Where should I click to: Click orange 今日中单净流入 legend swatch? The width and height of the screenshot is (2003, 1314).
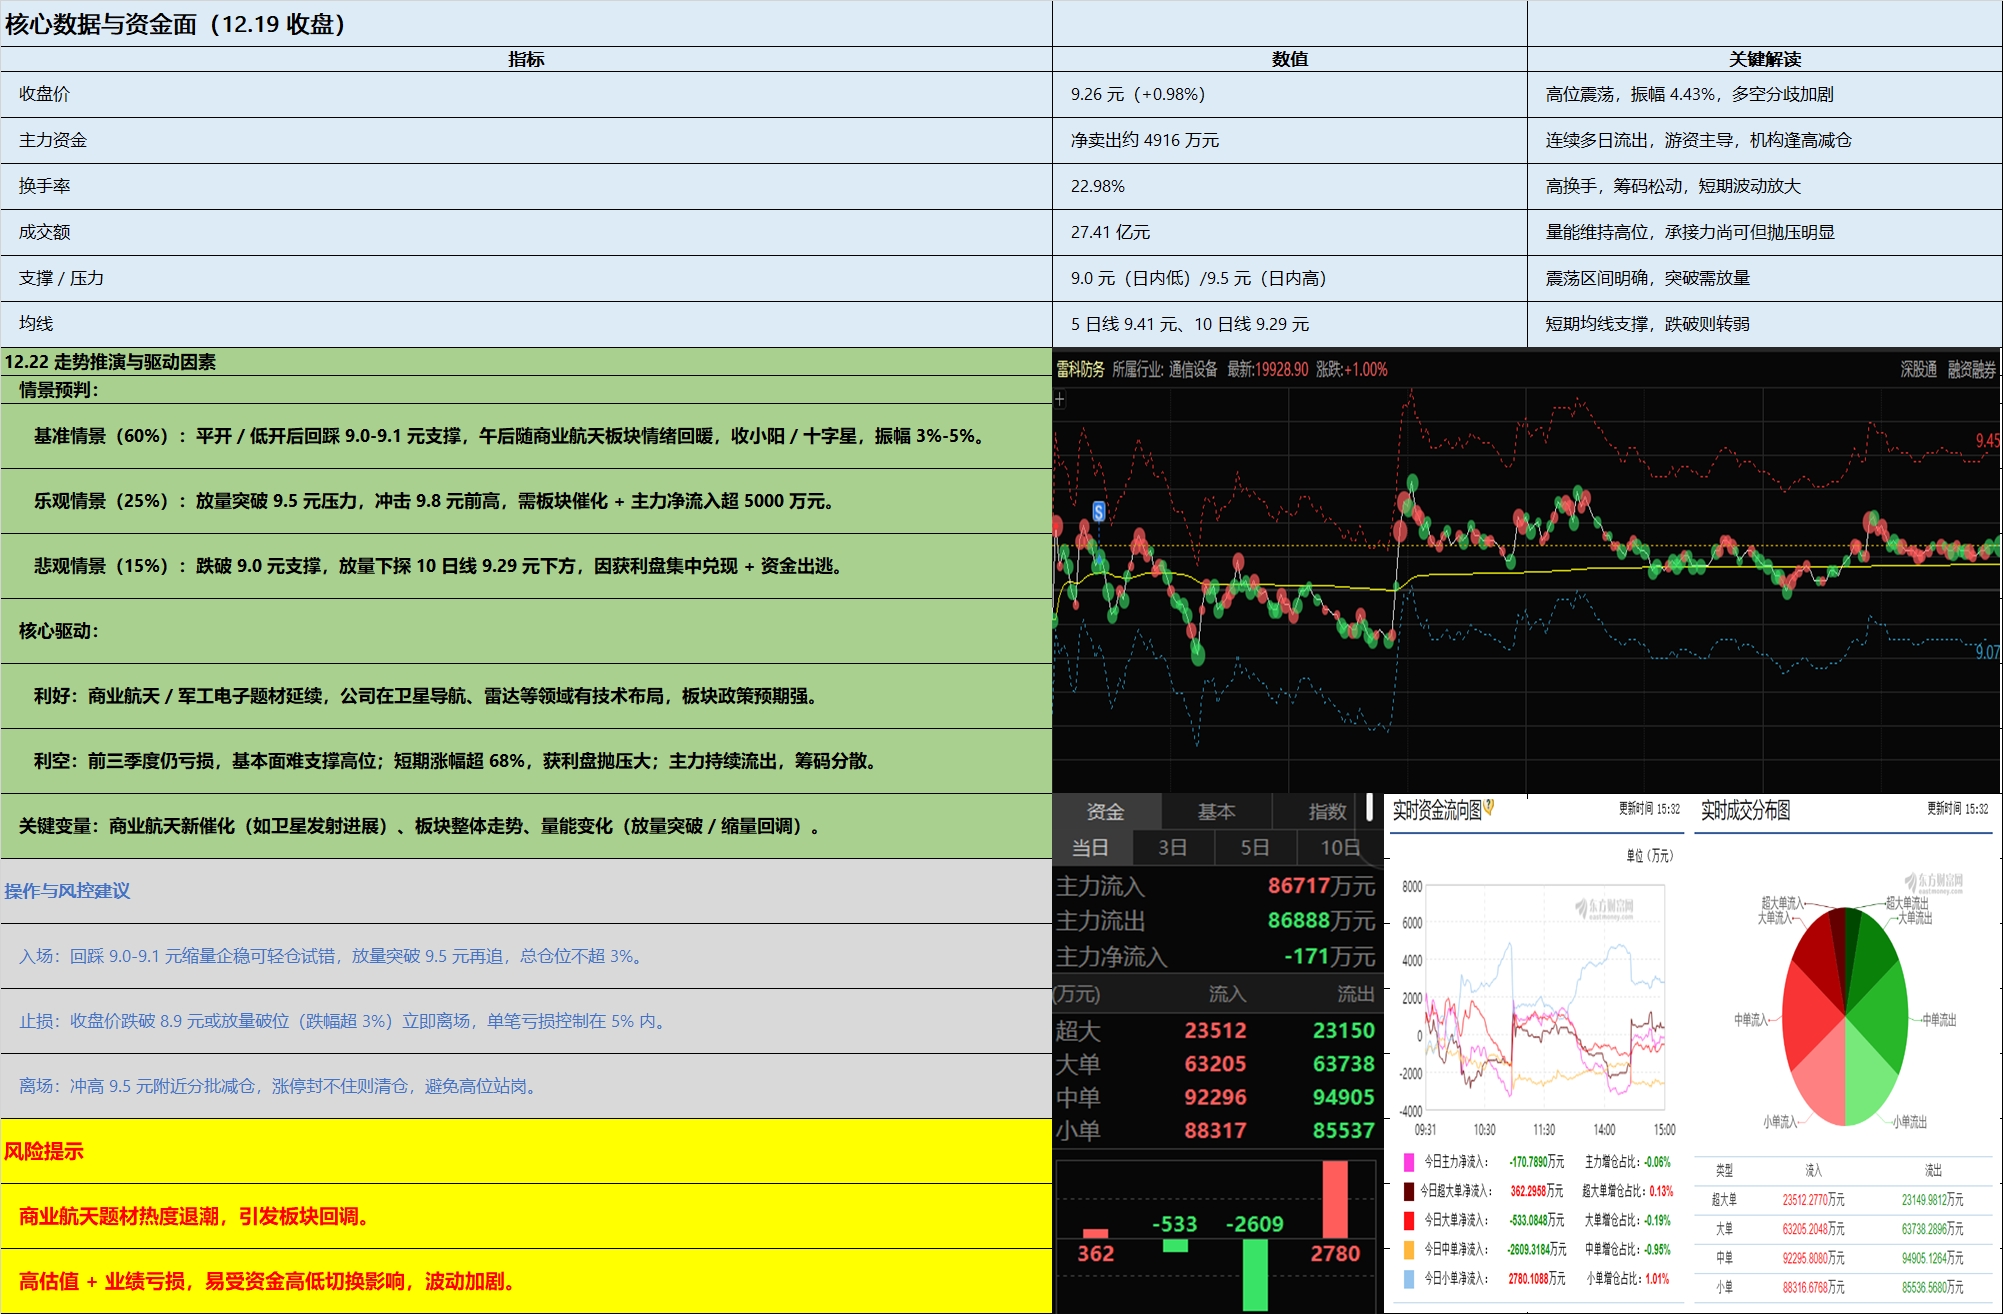point(1409,1249)
